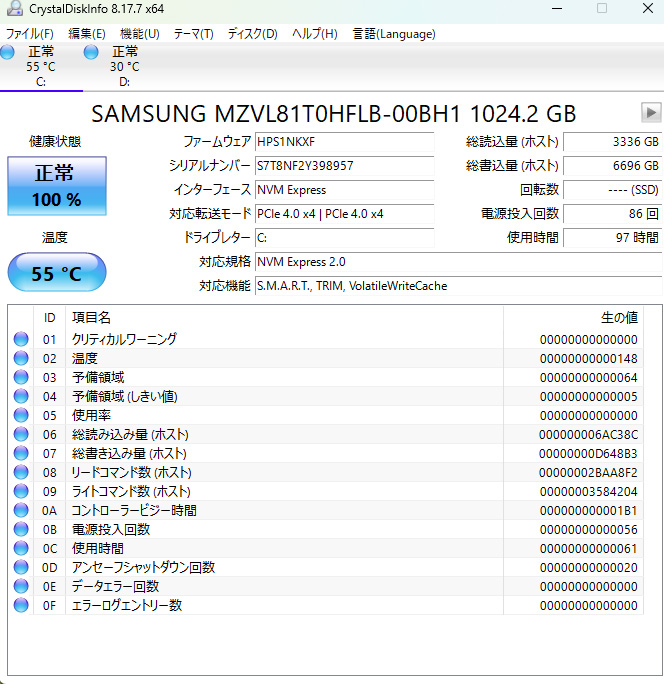This screenshot has width=664, height=684.
Task: Open the 機能(U) menu
Action: click(x=139, y=33)
